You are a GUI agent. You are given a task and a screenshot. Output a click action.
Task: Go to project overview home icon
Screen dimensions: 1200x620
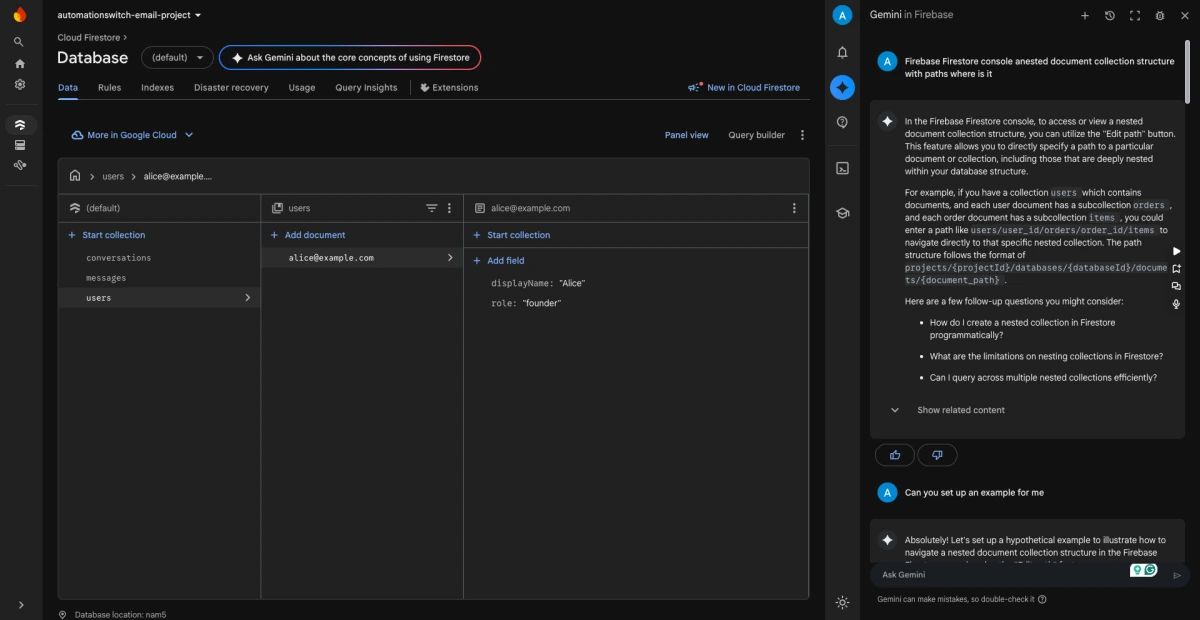pos(19,63)
